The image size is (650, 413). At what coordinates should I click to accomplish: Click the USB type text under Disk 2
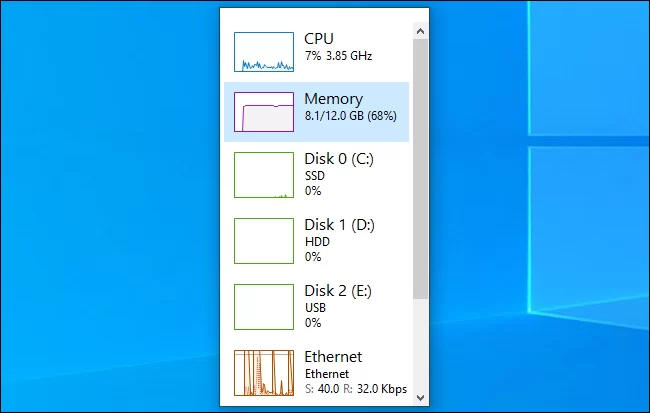tap(315, 307)
